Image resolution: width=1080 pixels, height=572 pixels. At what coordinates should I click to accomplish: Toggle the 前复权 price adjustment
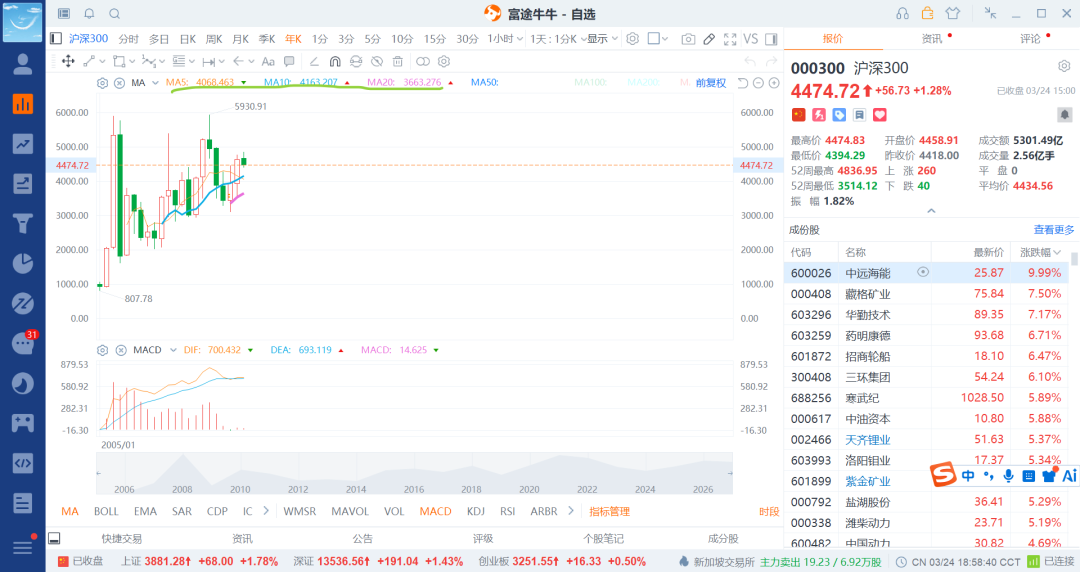[711, 83]
